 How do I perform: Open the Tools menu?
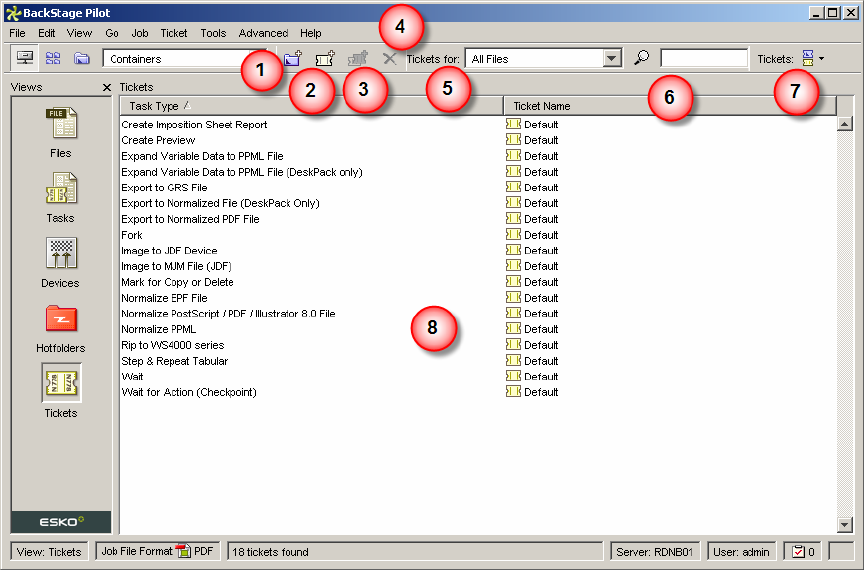[x=213, y=33]
